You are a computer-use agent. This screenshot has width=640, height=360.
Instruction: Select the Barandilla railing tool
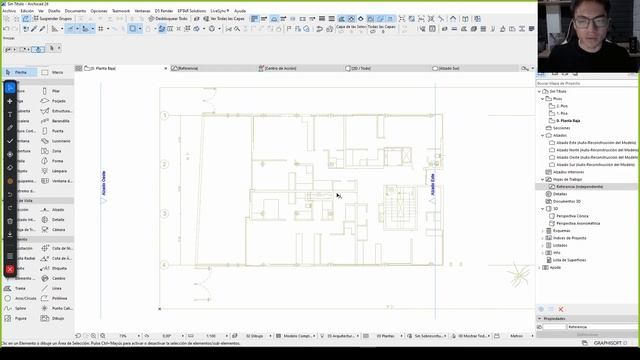56,121
